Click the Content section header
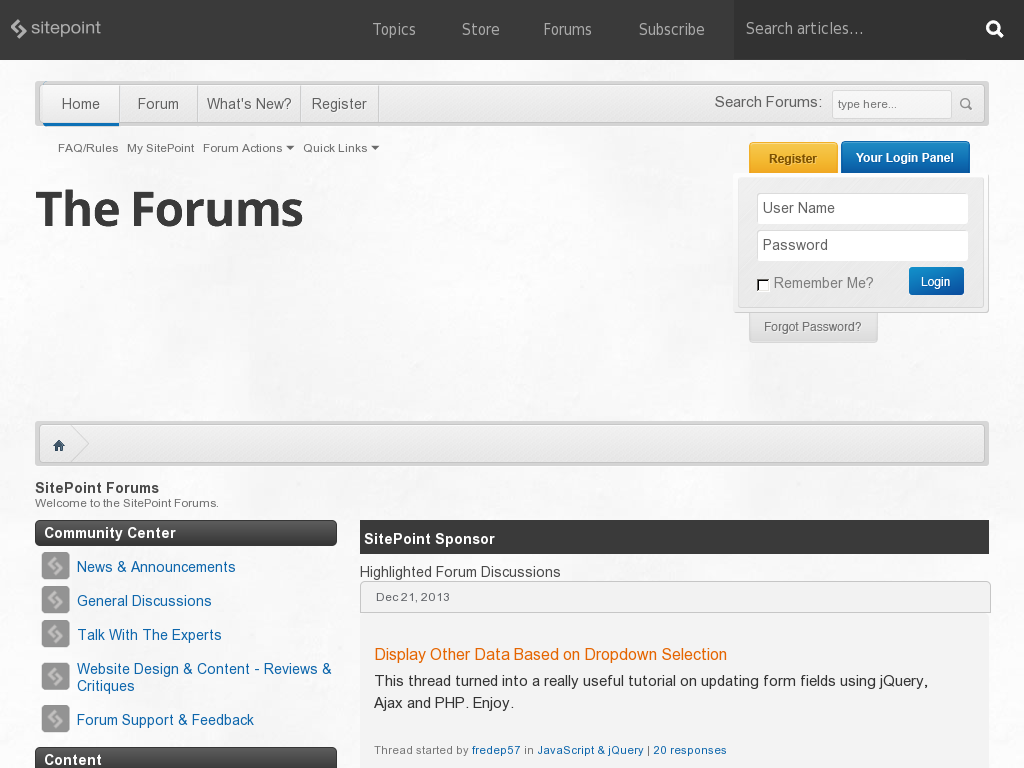Screen dimensions: 1024x768 [x=186, y=758]
